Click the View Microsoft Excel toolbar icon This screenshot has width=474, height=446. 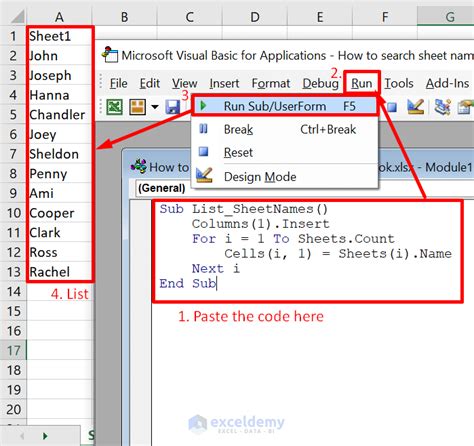(114, 107)
